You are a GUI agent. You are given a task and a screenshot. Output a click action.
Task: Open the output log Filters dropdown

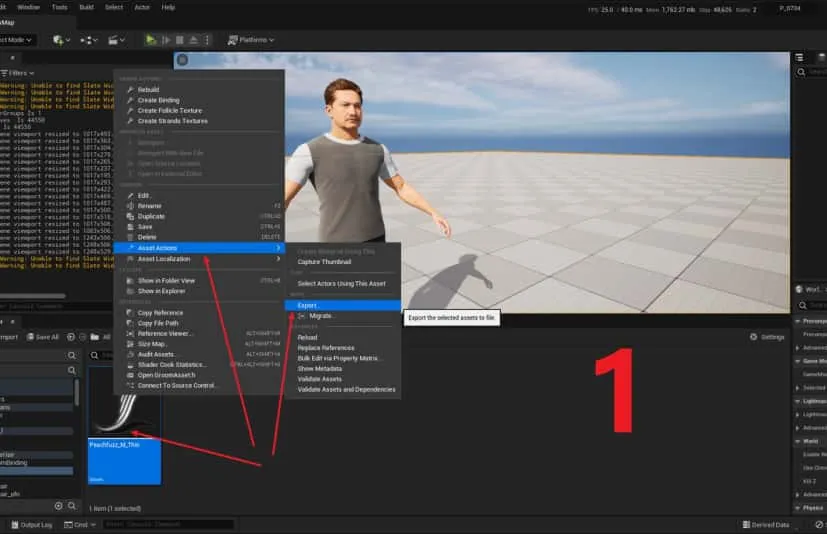(x=17, y=73)
